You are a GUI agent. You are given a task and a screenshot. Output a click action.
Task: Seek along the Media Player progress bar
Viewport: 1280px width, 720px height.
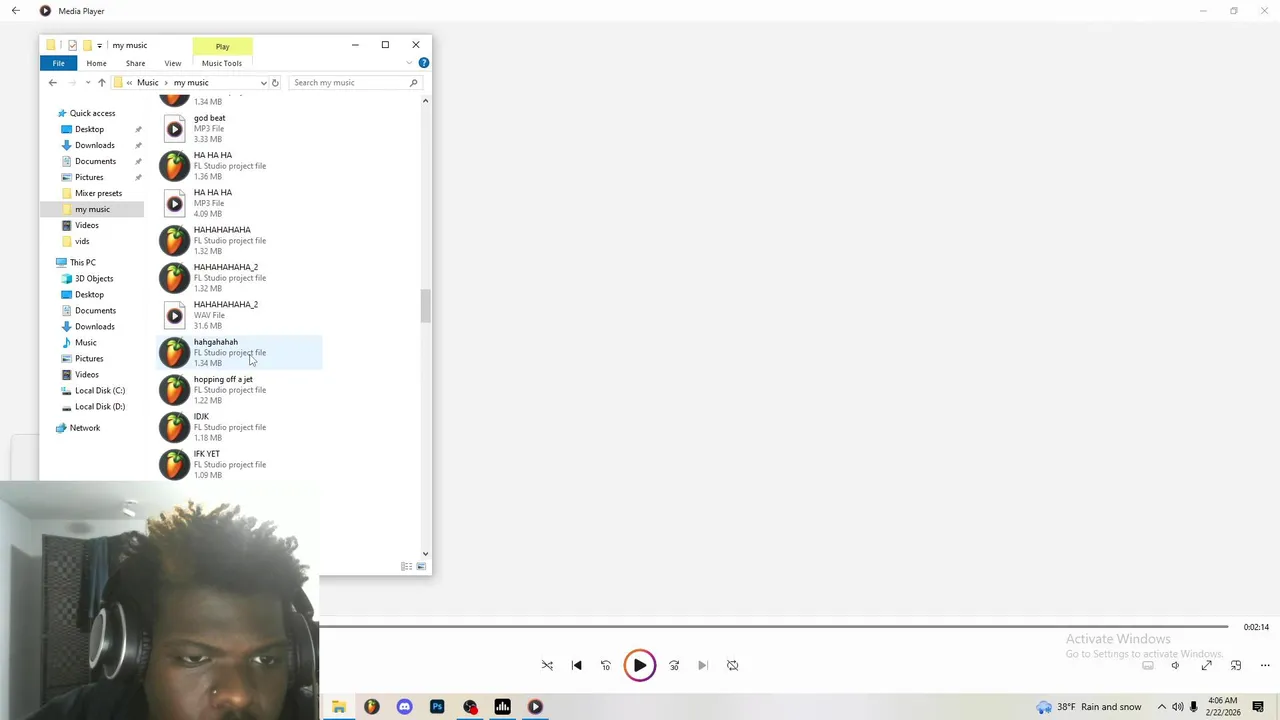pyautogui.click(x=774, y=627)
